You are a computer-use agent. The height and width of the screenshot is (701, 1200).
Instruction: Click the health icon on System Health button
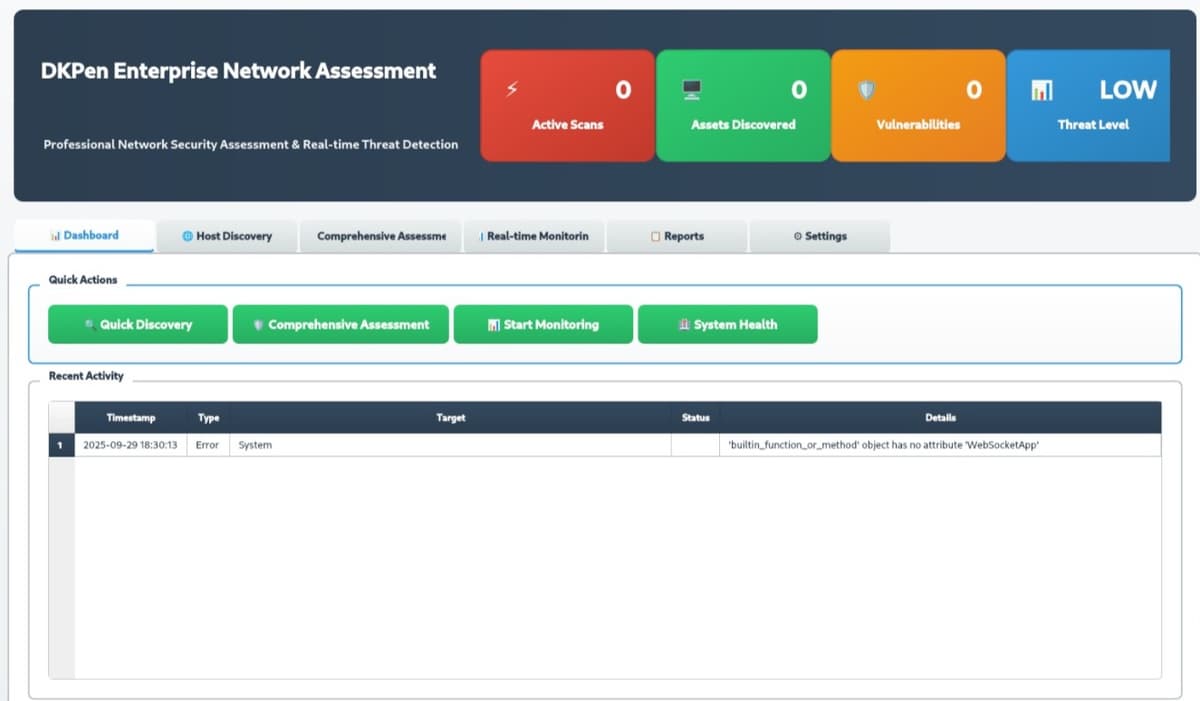pos(684,324)
